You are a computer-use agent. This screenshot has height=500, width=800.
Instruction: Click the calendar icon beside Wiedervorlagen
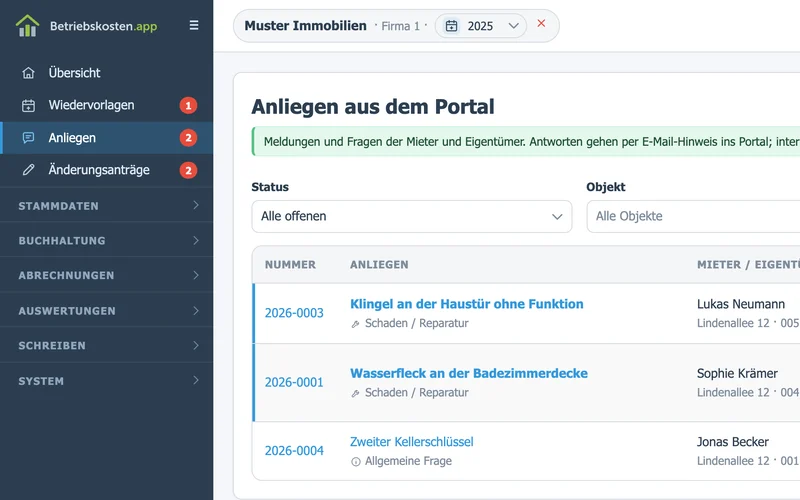click(x=29, y=106)
